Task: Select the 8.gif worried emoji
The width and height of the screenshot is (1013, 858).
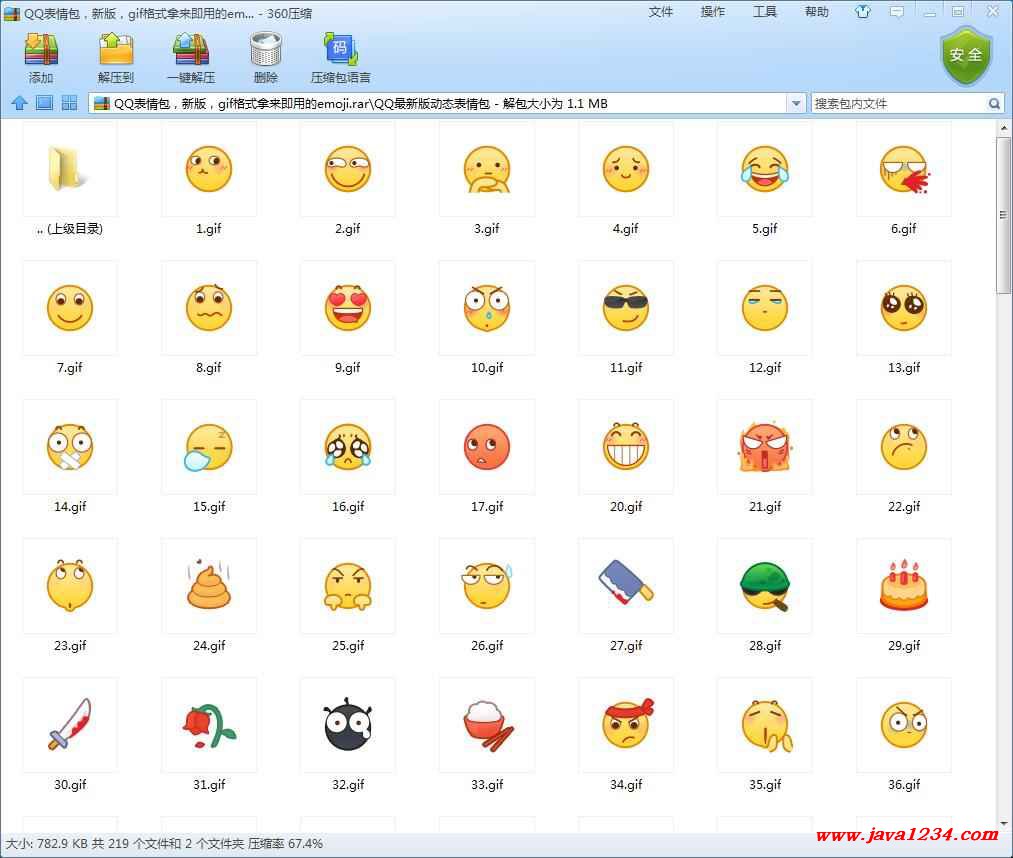Action: tap(209, 308)
